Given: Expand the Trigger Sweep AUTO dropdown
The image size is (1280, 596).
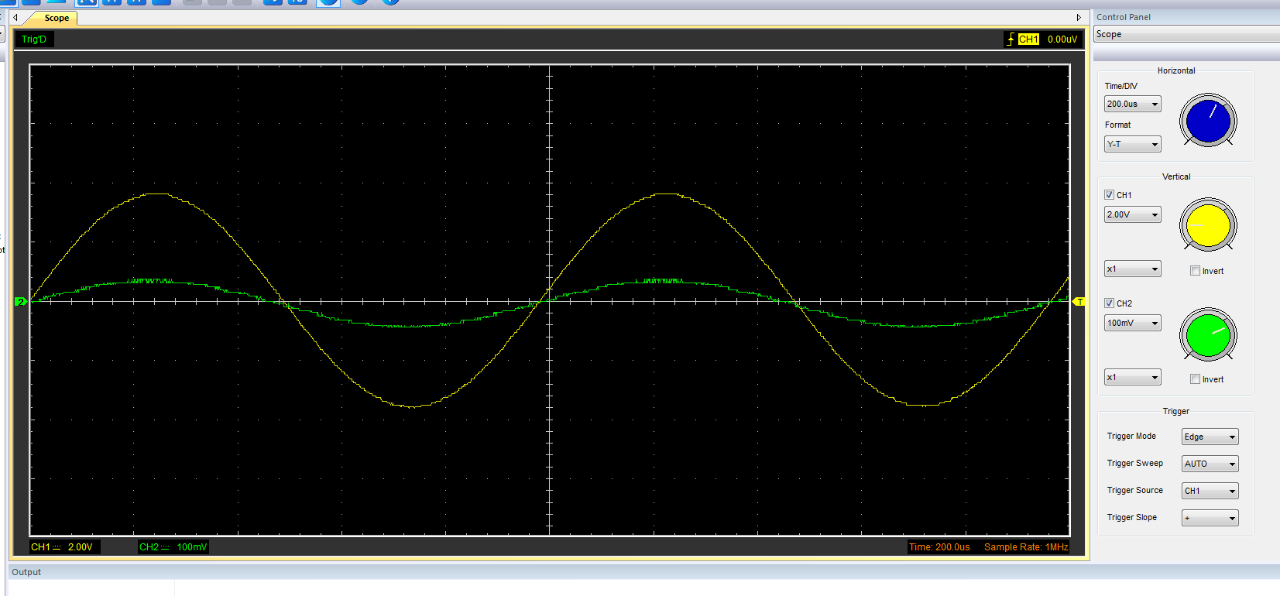Looking at the screenshot, I should pos(1210,464).
